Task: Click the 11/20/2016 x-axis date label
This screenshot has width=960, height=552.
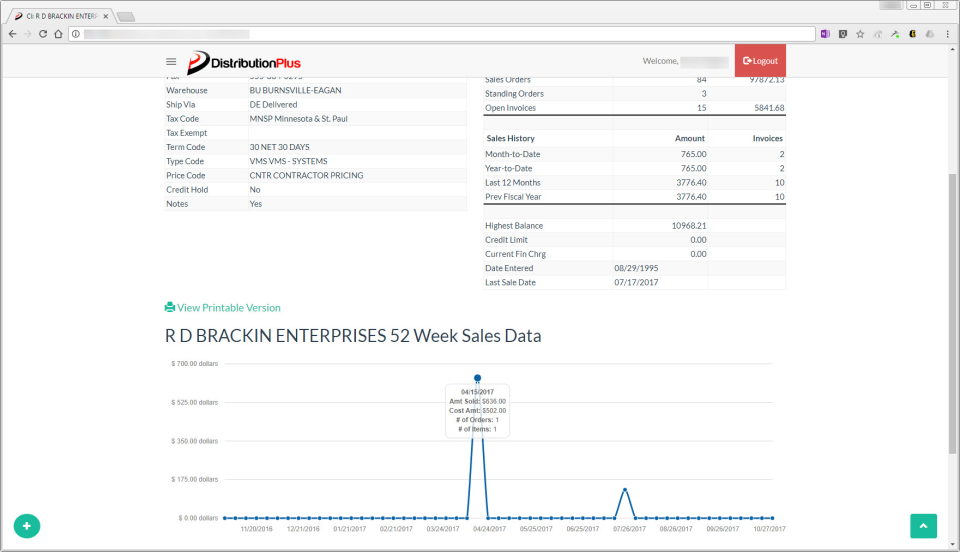Action: [x=257, y=529]
